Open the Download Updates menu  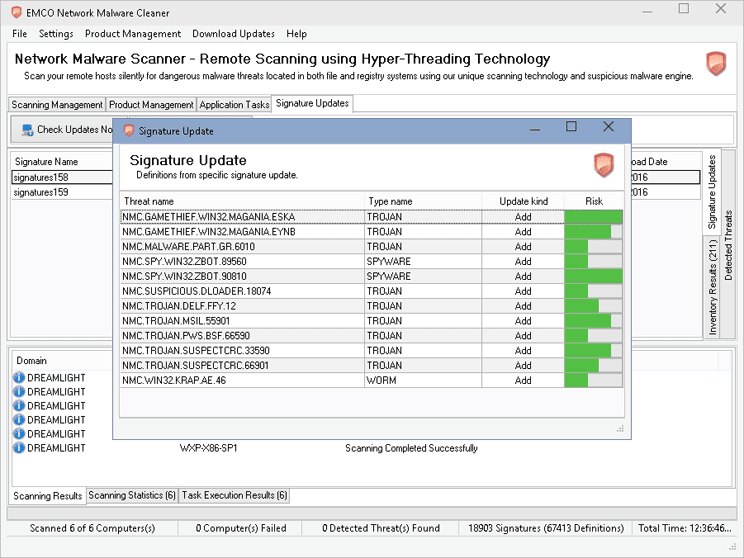pyautogui.click(x=233, y=34)
